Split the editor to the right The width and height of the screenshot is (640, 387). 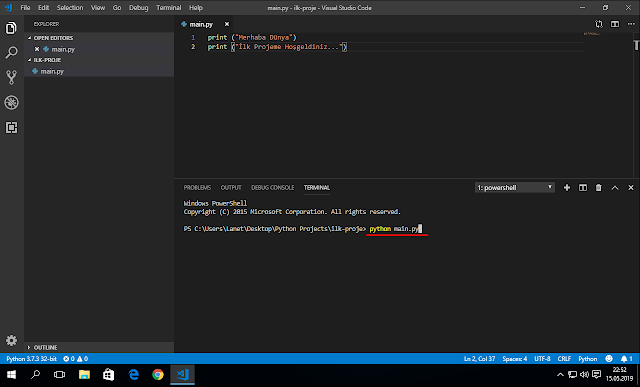[615, 24]
